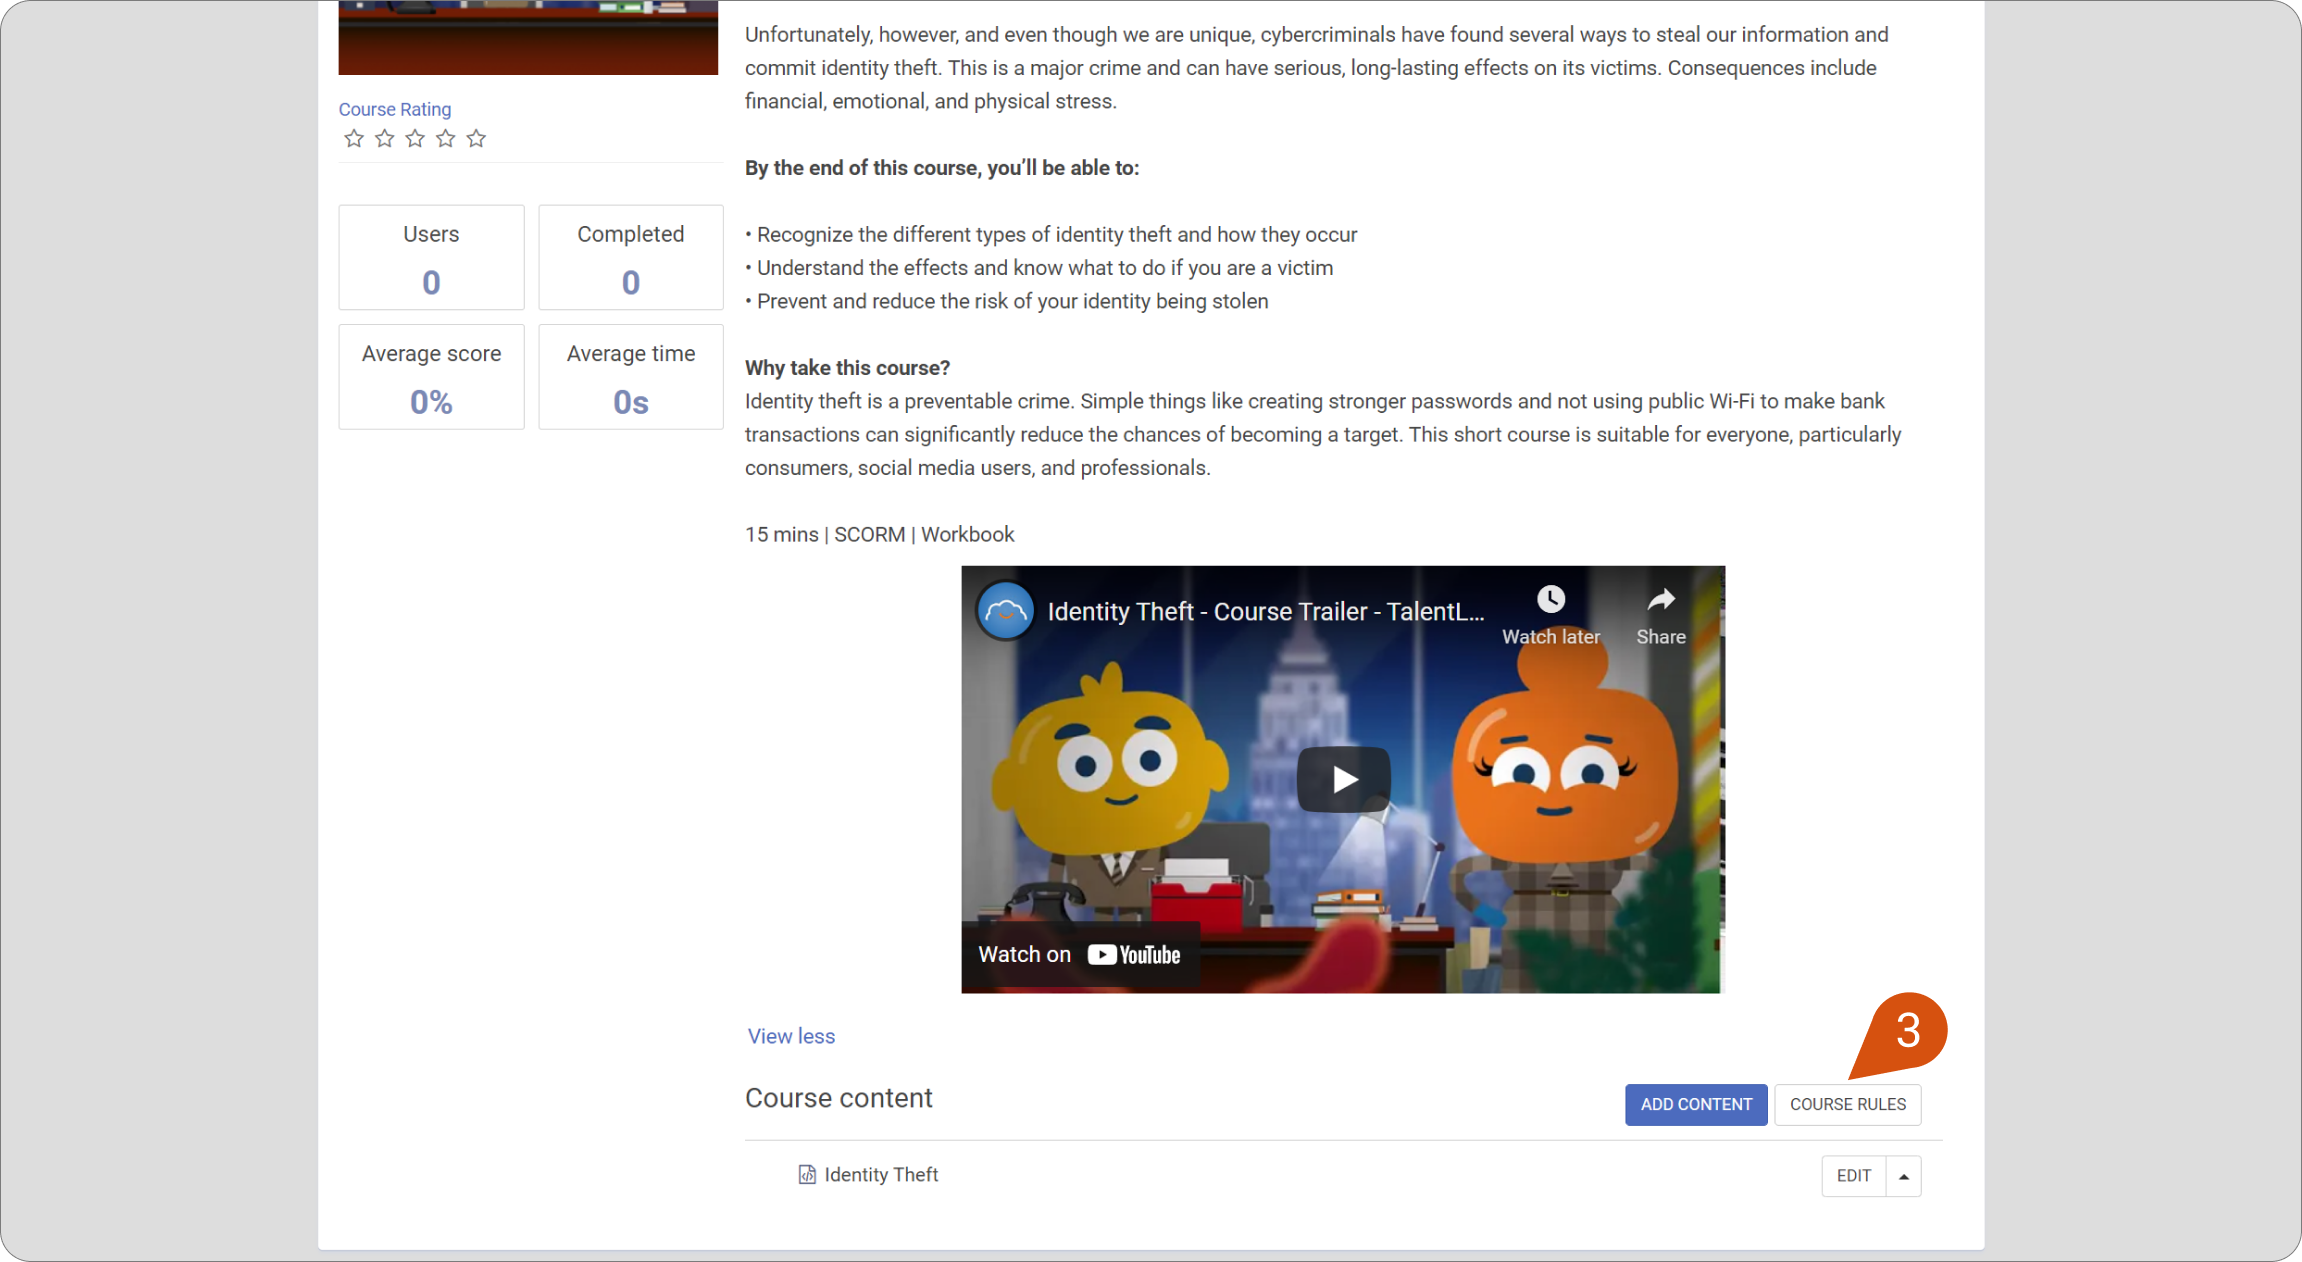Rate the course two stars
Viewport: 2302px width, 1262px height.
385,139
